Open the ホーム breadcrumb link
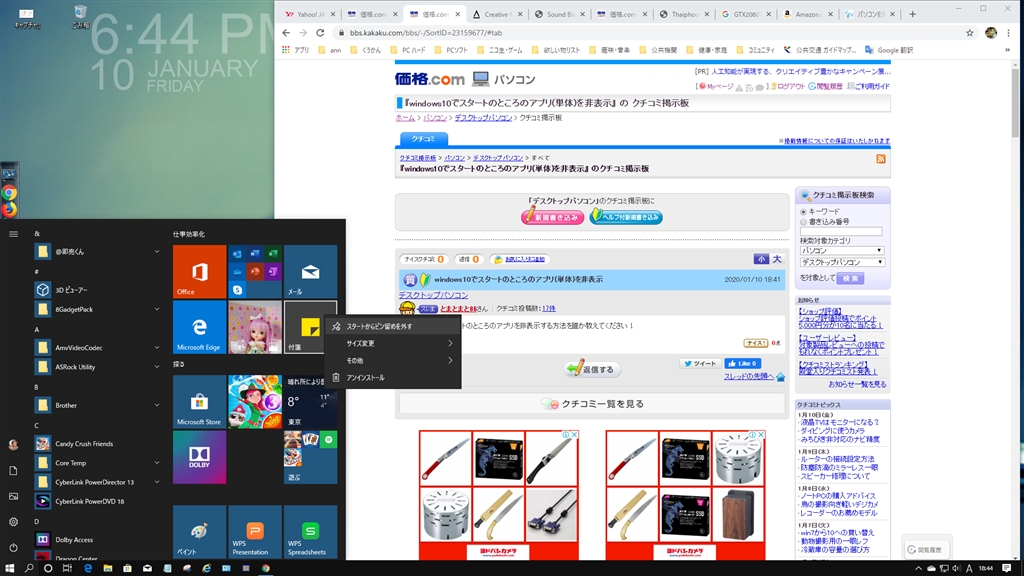This screenshot has width=1024, height=576. (x=405, y=118)
